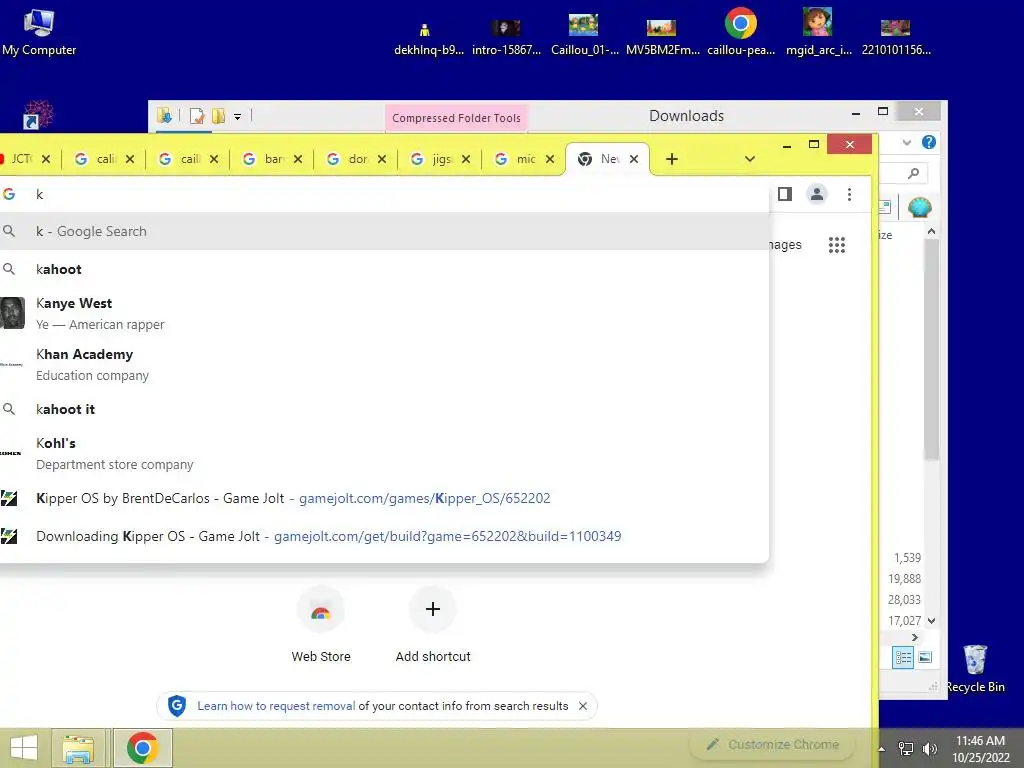Switch Downloads to large icons view

tap(925, 657)
